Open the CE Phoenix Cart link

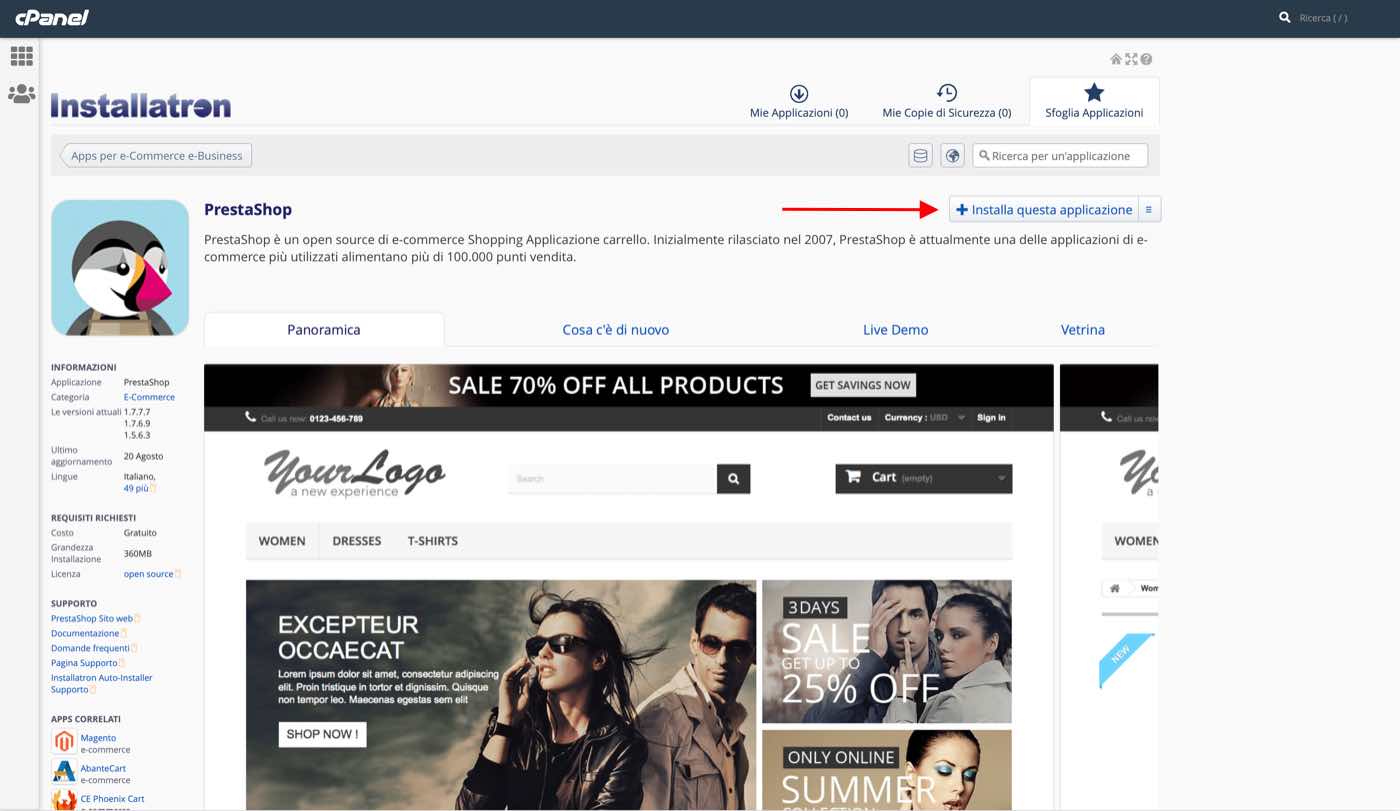[112, 799]
